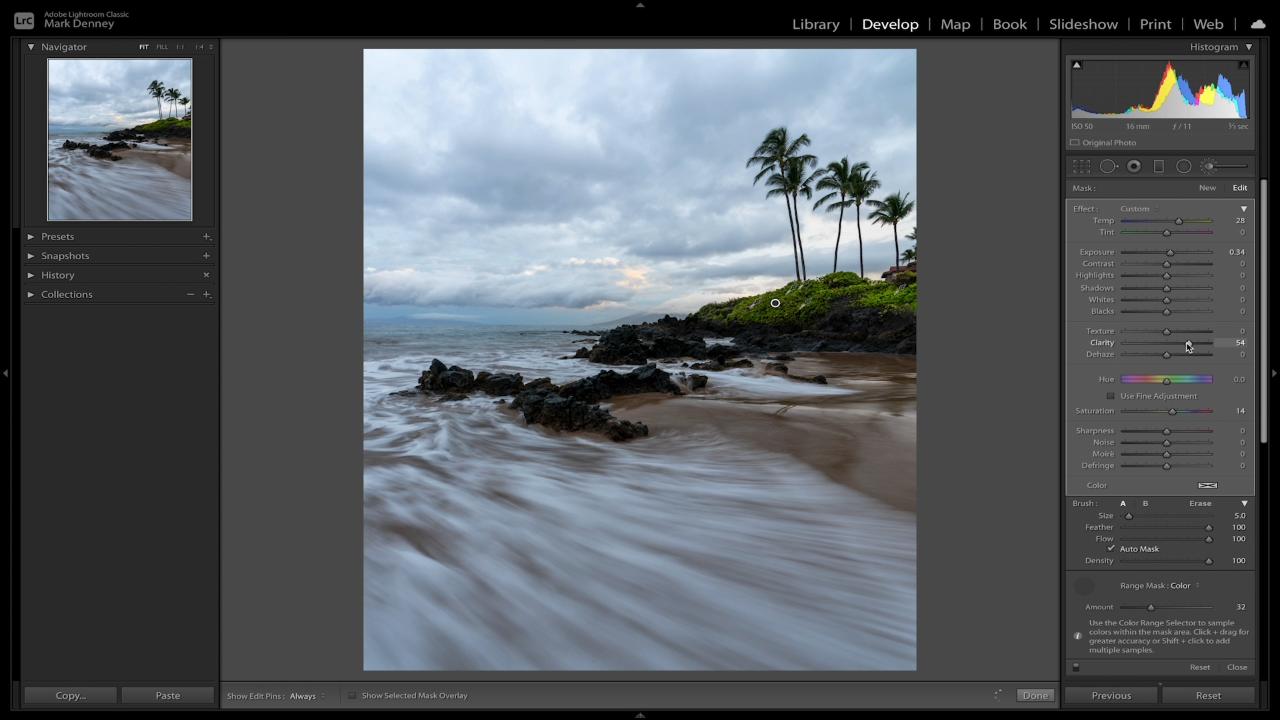This screenshot has height=720, width=1280.
Task: Click the shadow clipping indicator in histogram
Action: [x=1077, y=65]
